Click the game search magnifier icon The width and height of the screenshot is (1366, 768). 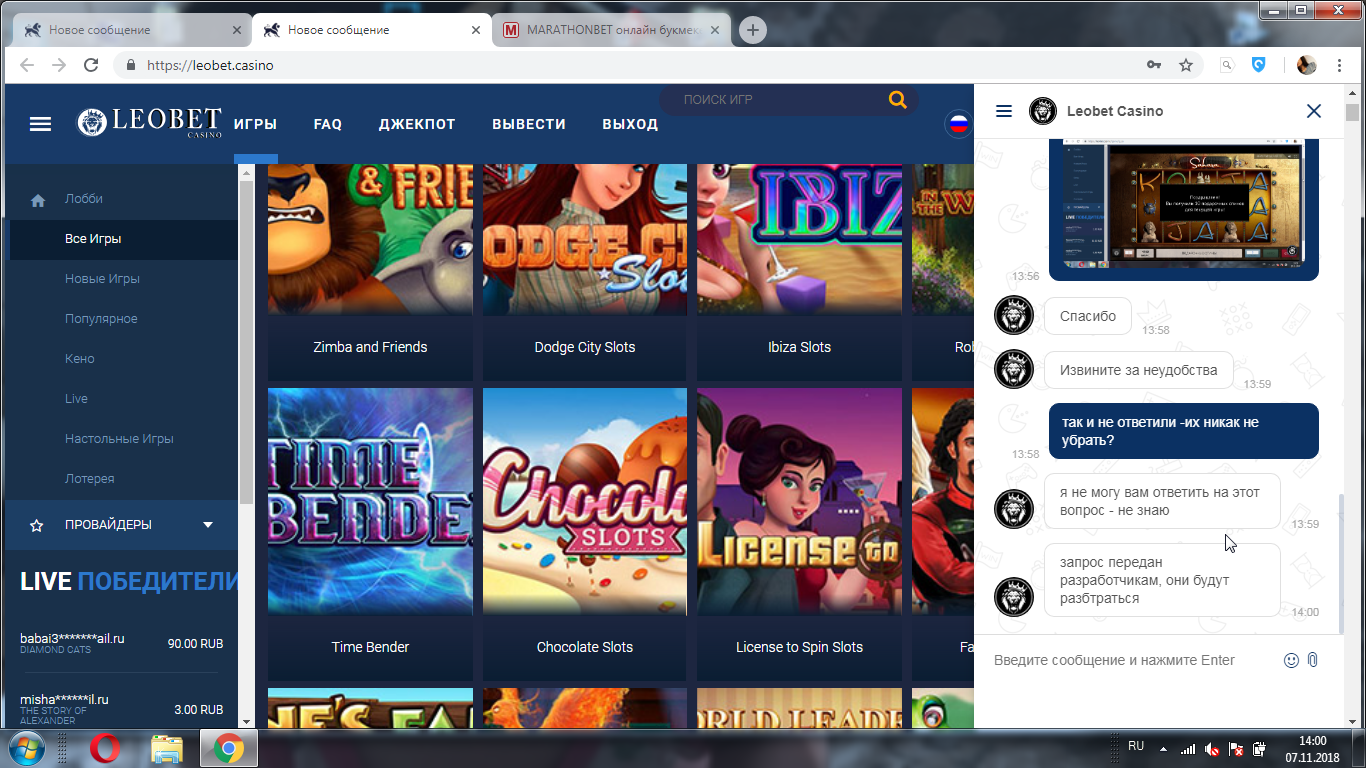897,100
